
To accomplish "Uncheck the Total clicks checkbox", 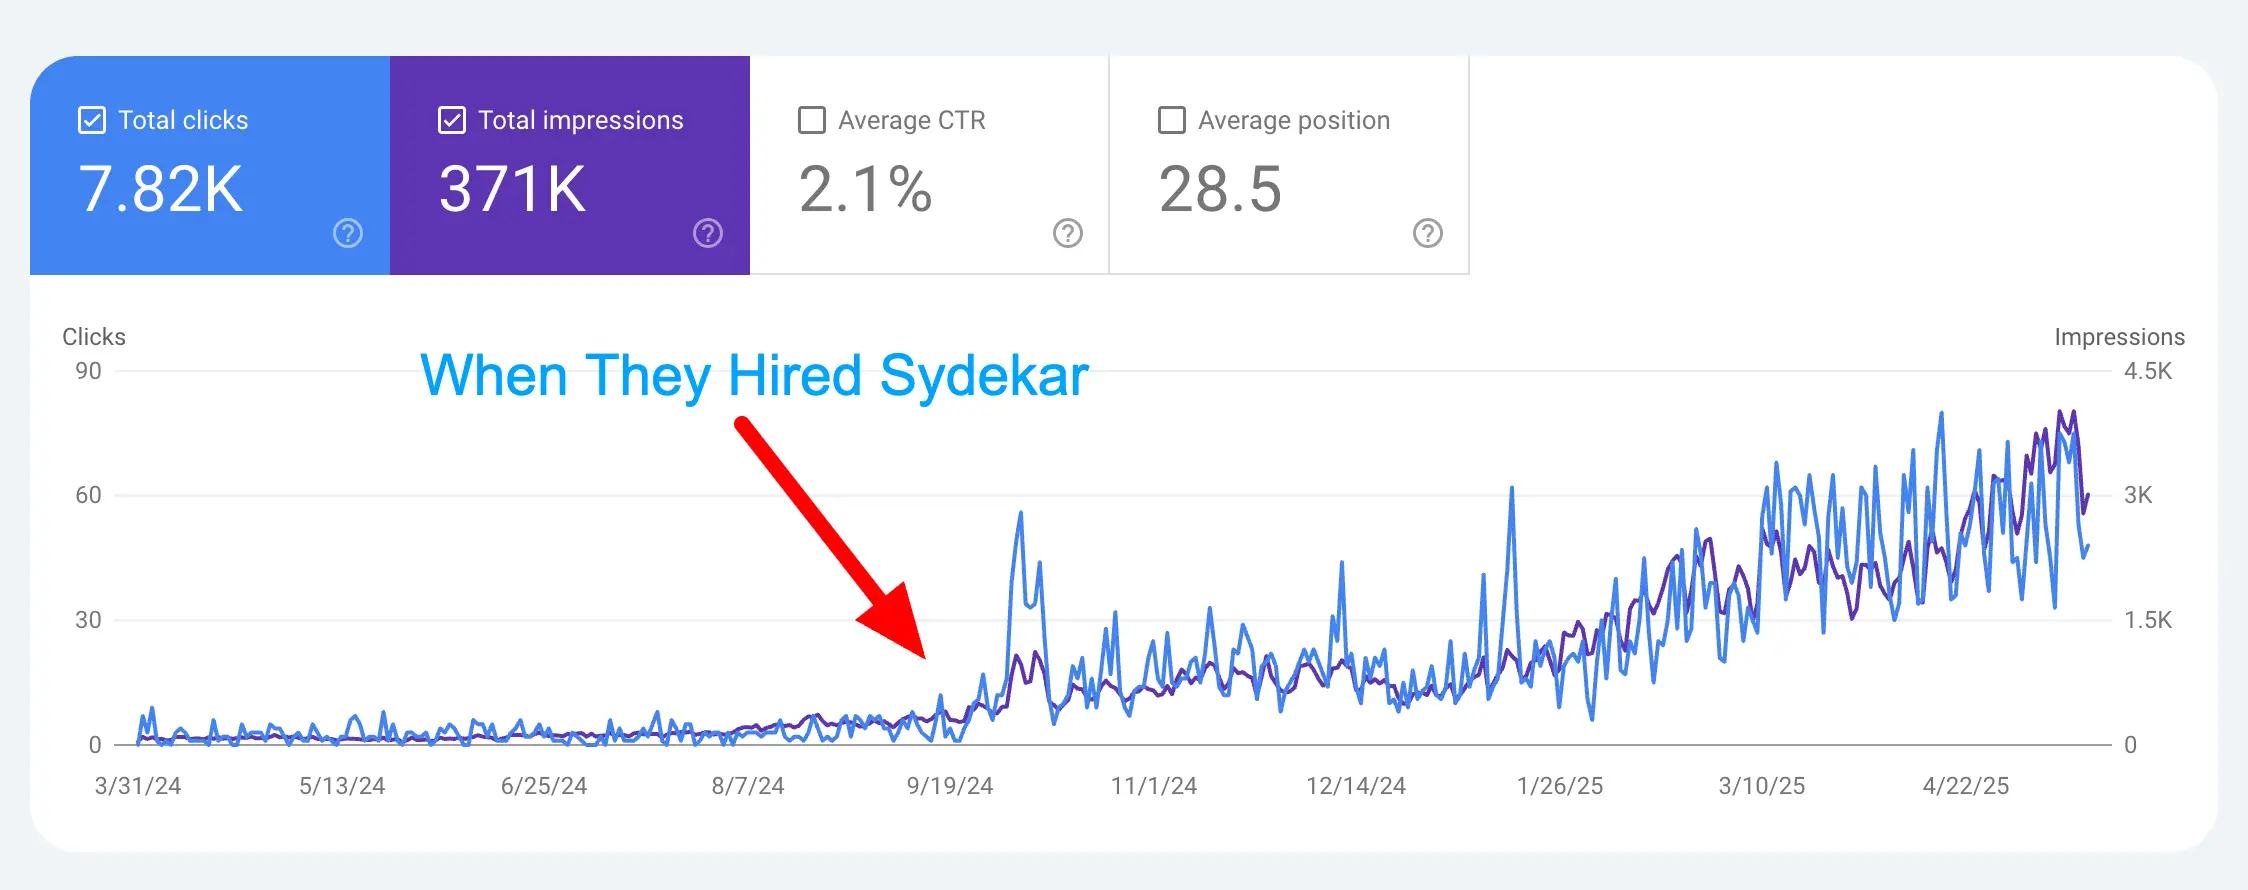I will click(92, 121).
